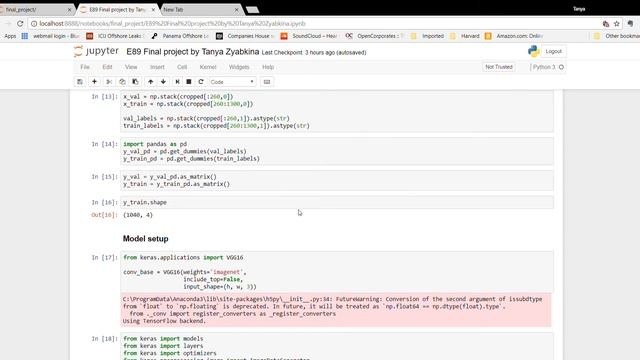Cut selected cells with scissors icon

[109, 82]
